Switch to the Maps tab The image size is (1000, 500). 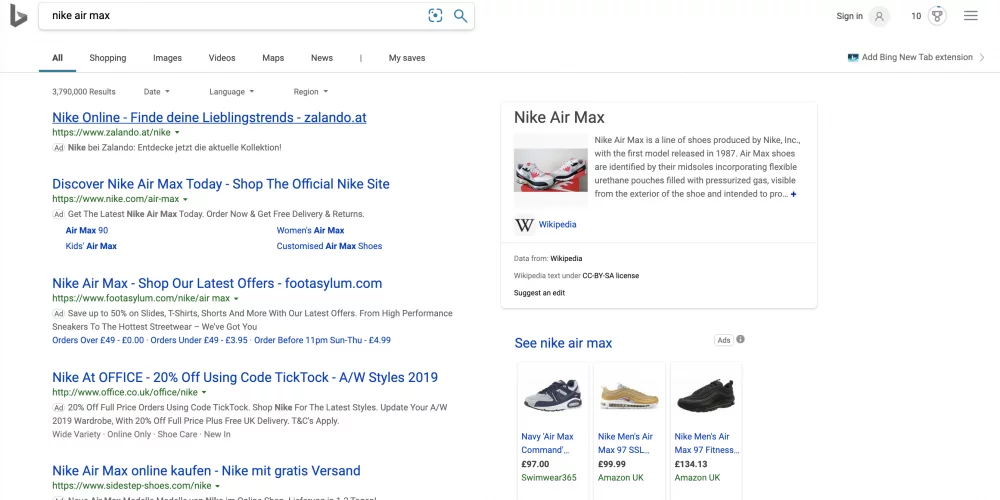point(273,58)
